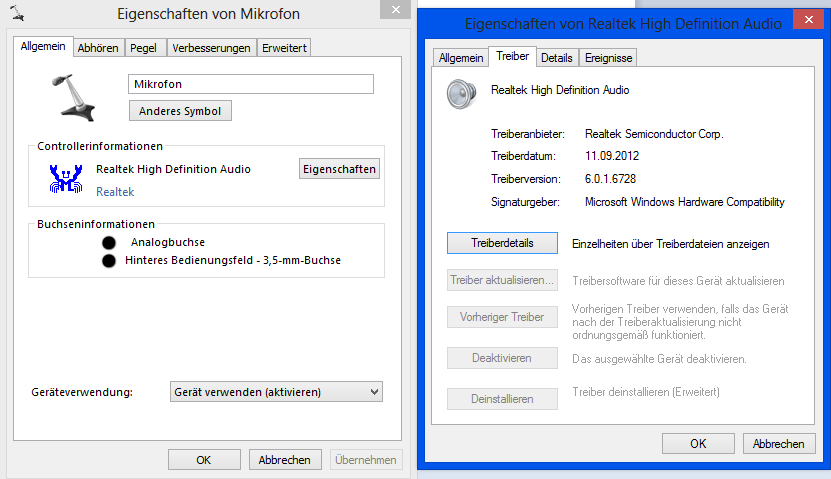Click Realtek High Definition Audio device heading

click(x=560, y=90)
